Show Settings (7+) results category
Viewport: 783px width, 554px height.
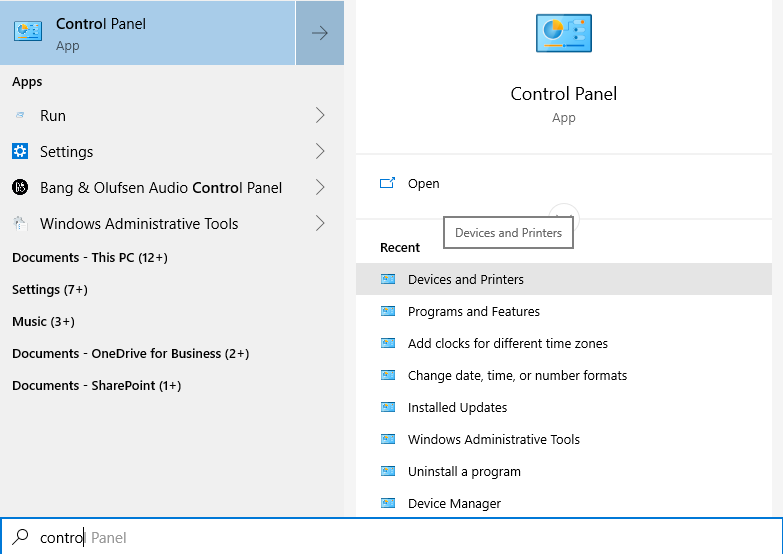click(x=50, y=290)
